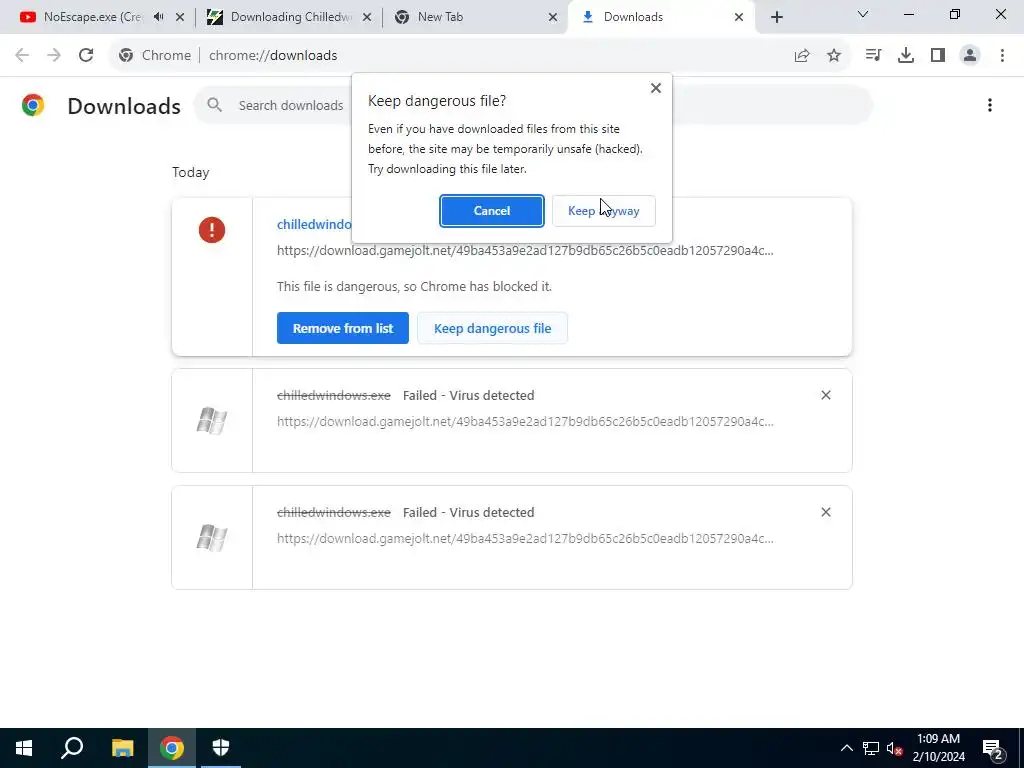1024x768 pixels.
Task: Click the Chrome taskbar icon
Action: [172, 748]
